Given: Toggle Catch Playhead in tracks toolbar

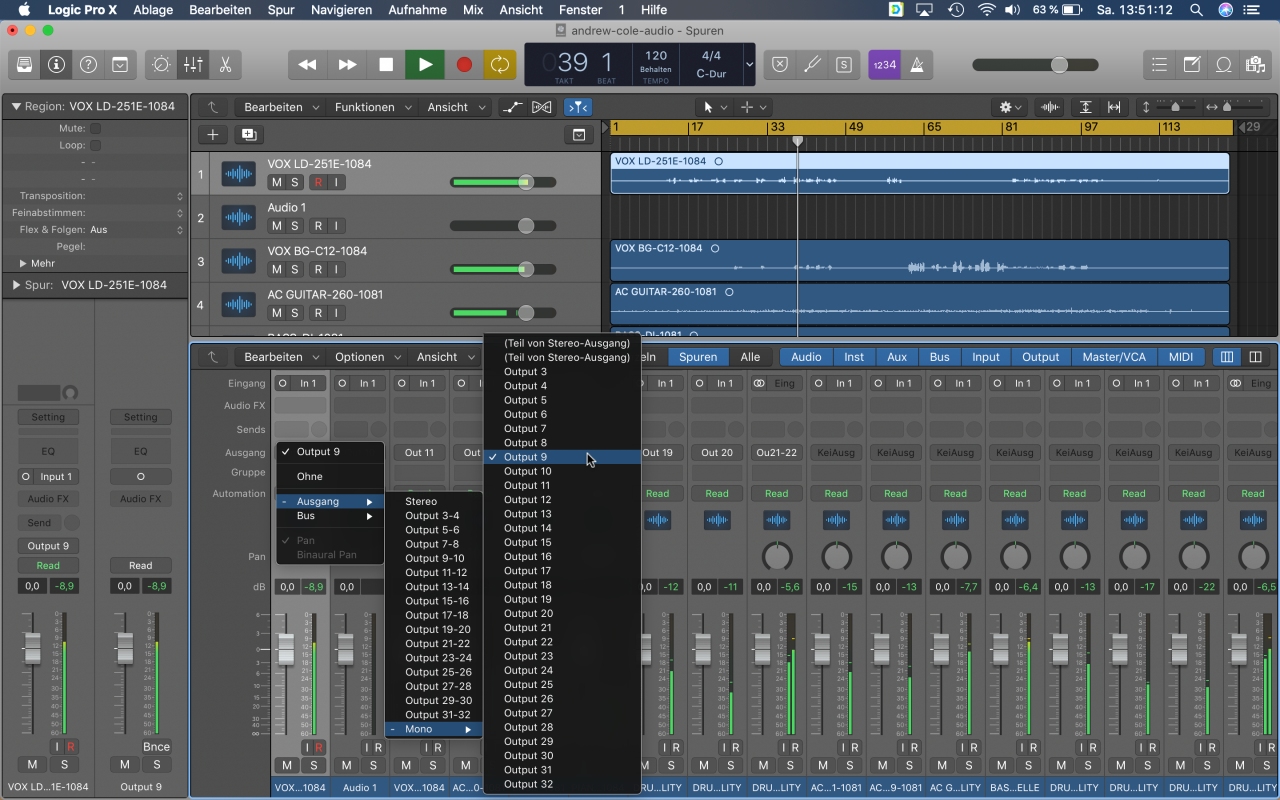Looking at the screenshot, I should click(x=577, y=107).
